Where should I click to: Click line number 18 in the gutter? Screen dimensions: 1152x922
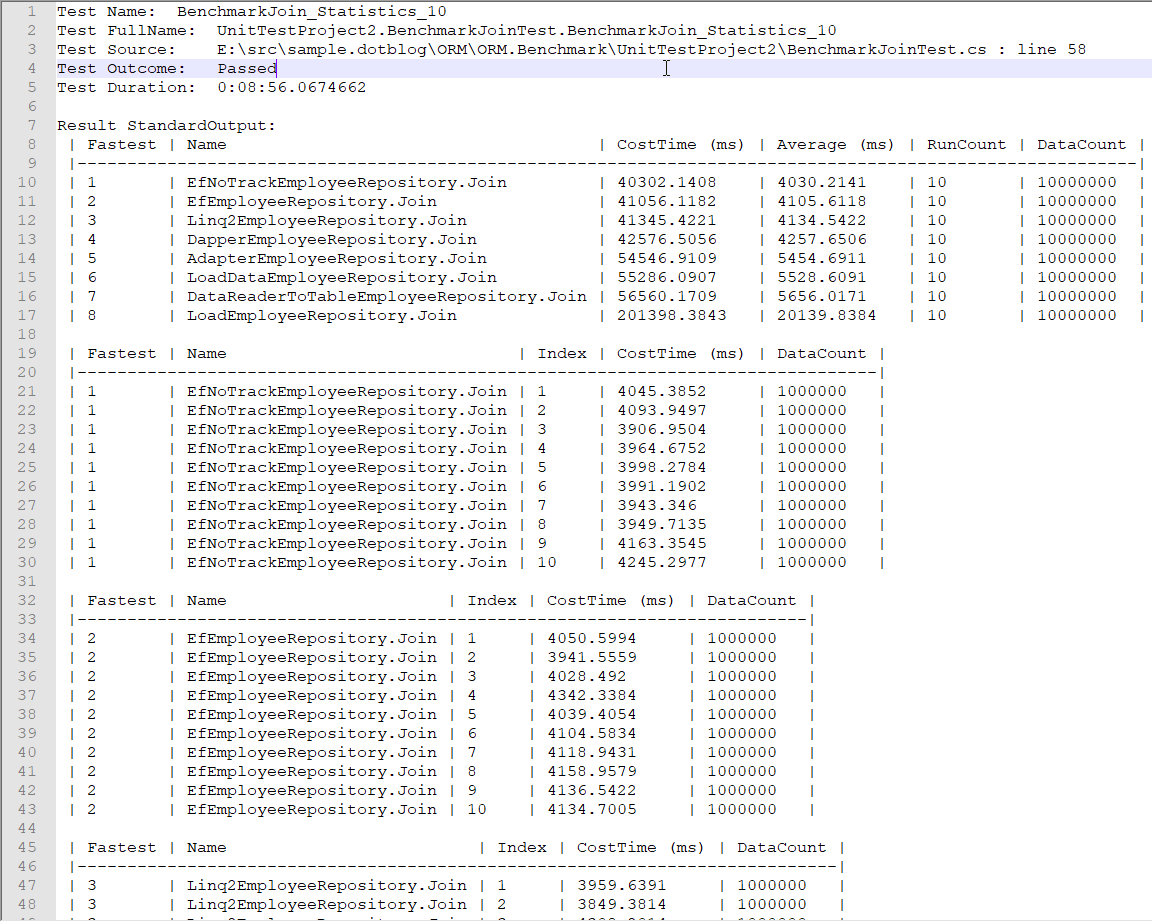tap(28, 334)
